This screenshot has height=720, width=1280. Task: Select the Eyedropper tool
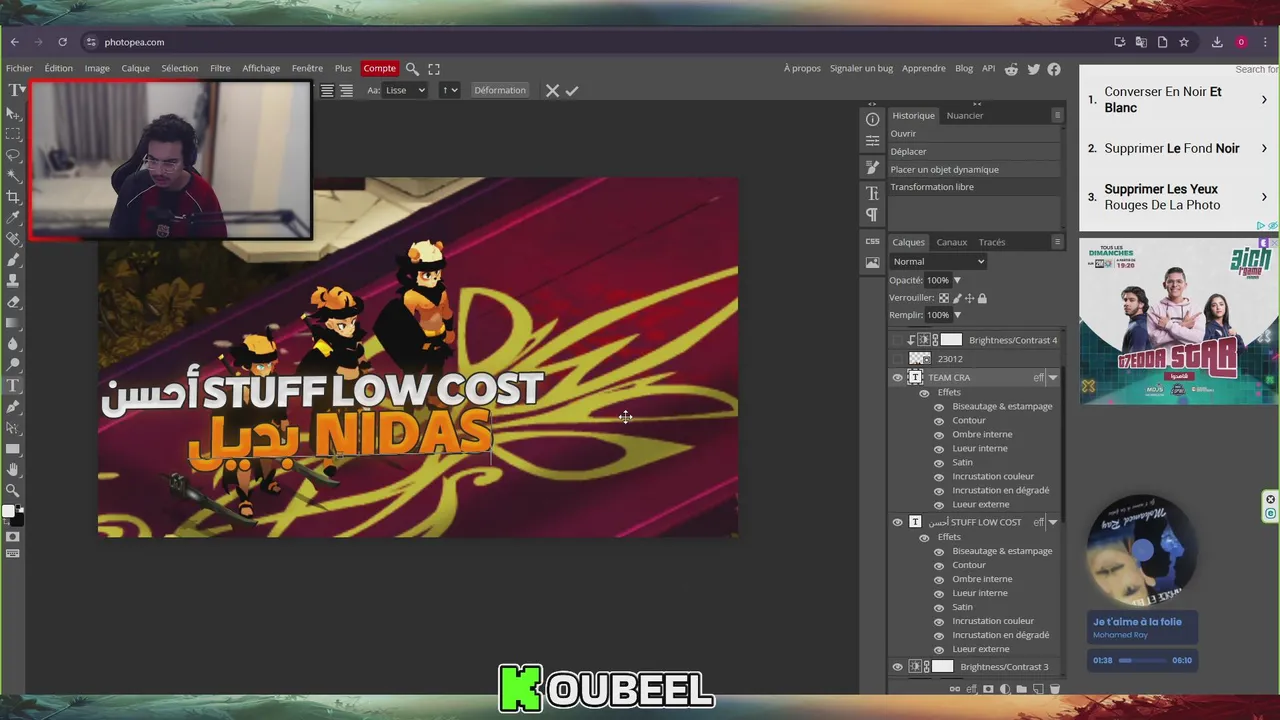(13, 218)
